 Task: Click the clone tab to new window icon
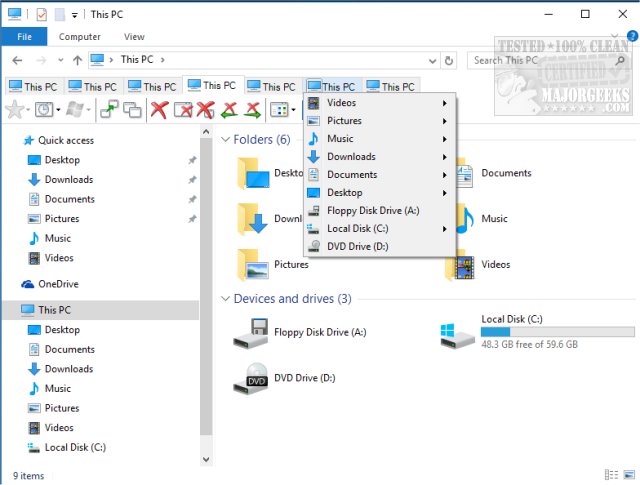(x=109, y=109)
